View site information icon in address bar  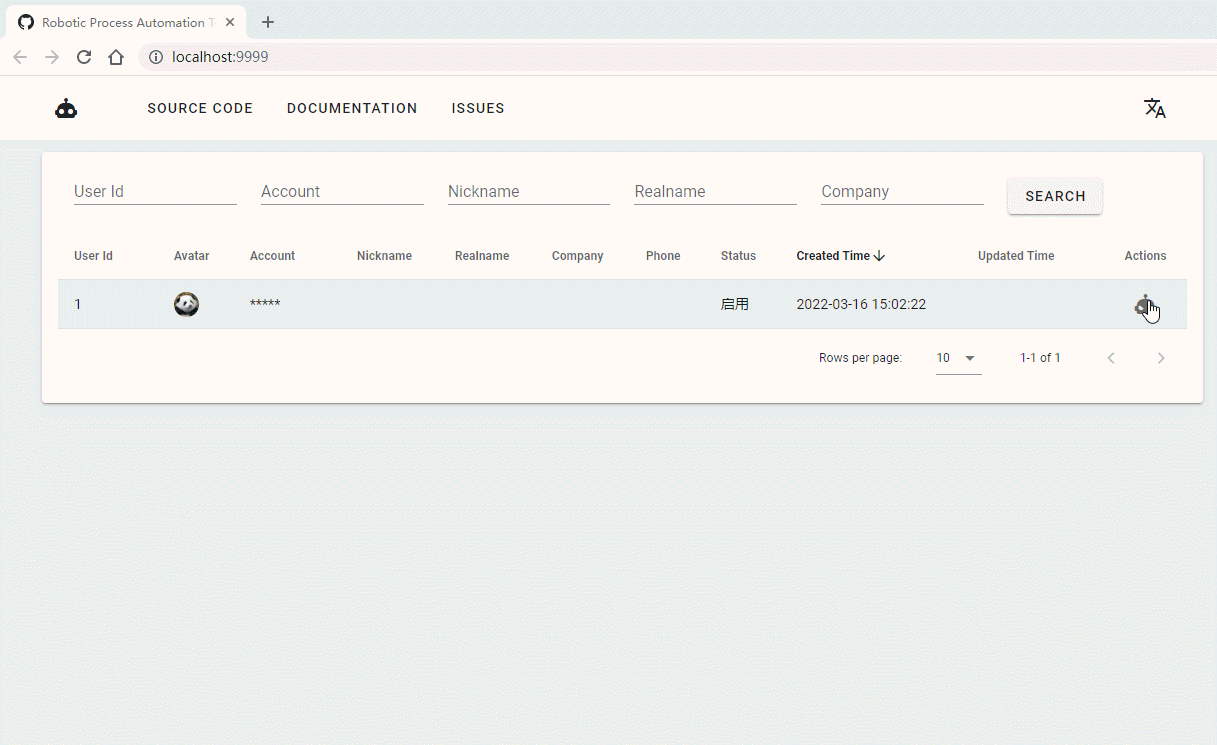point(156,57)
